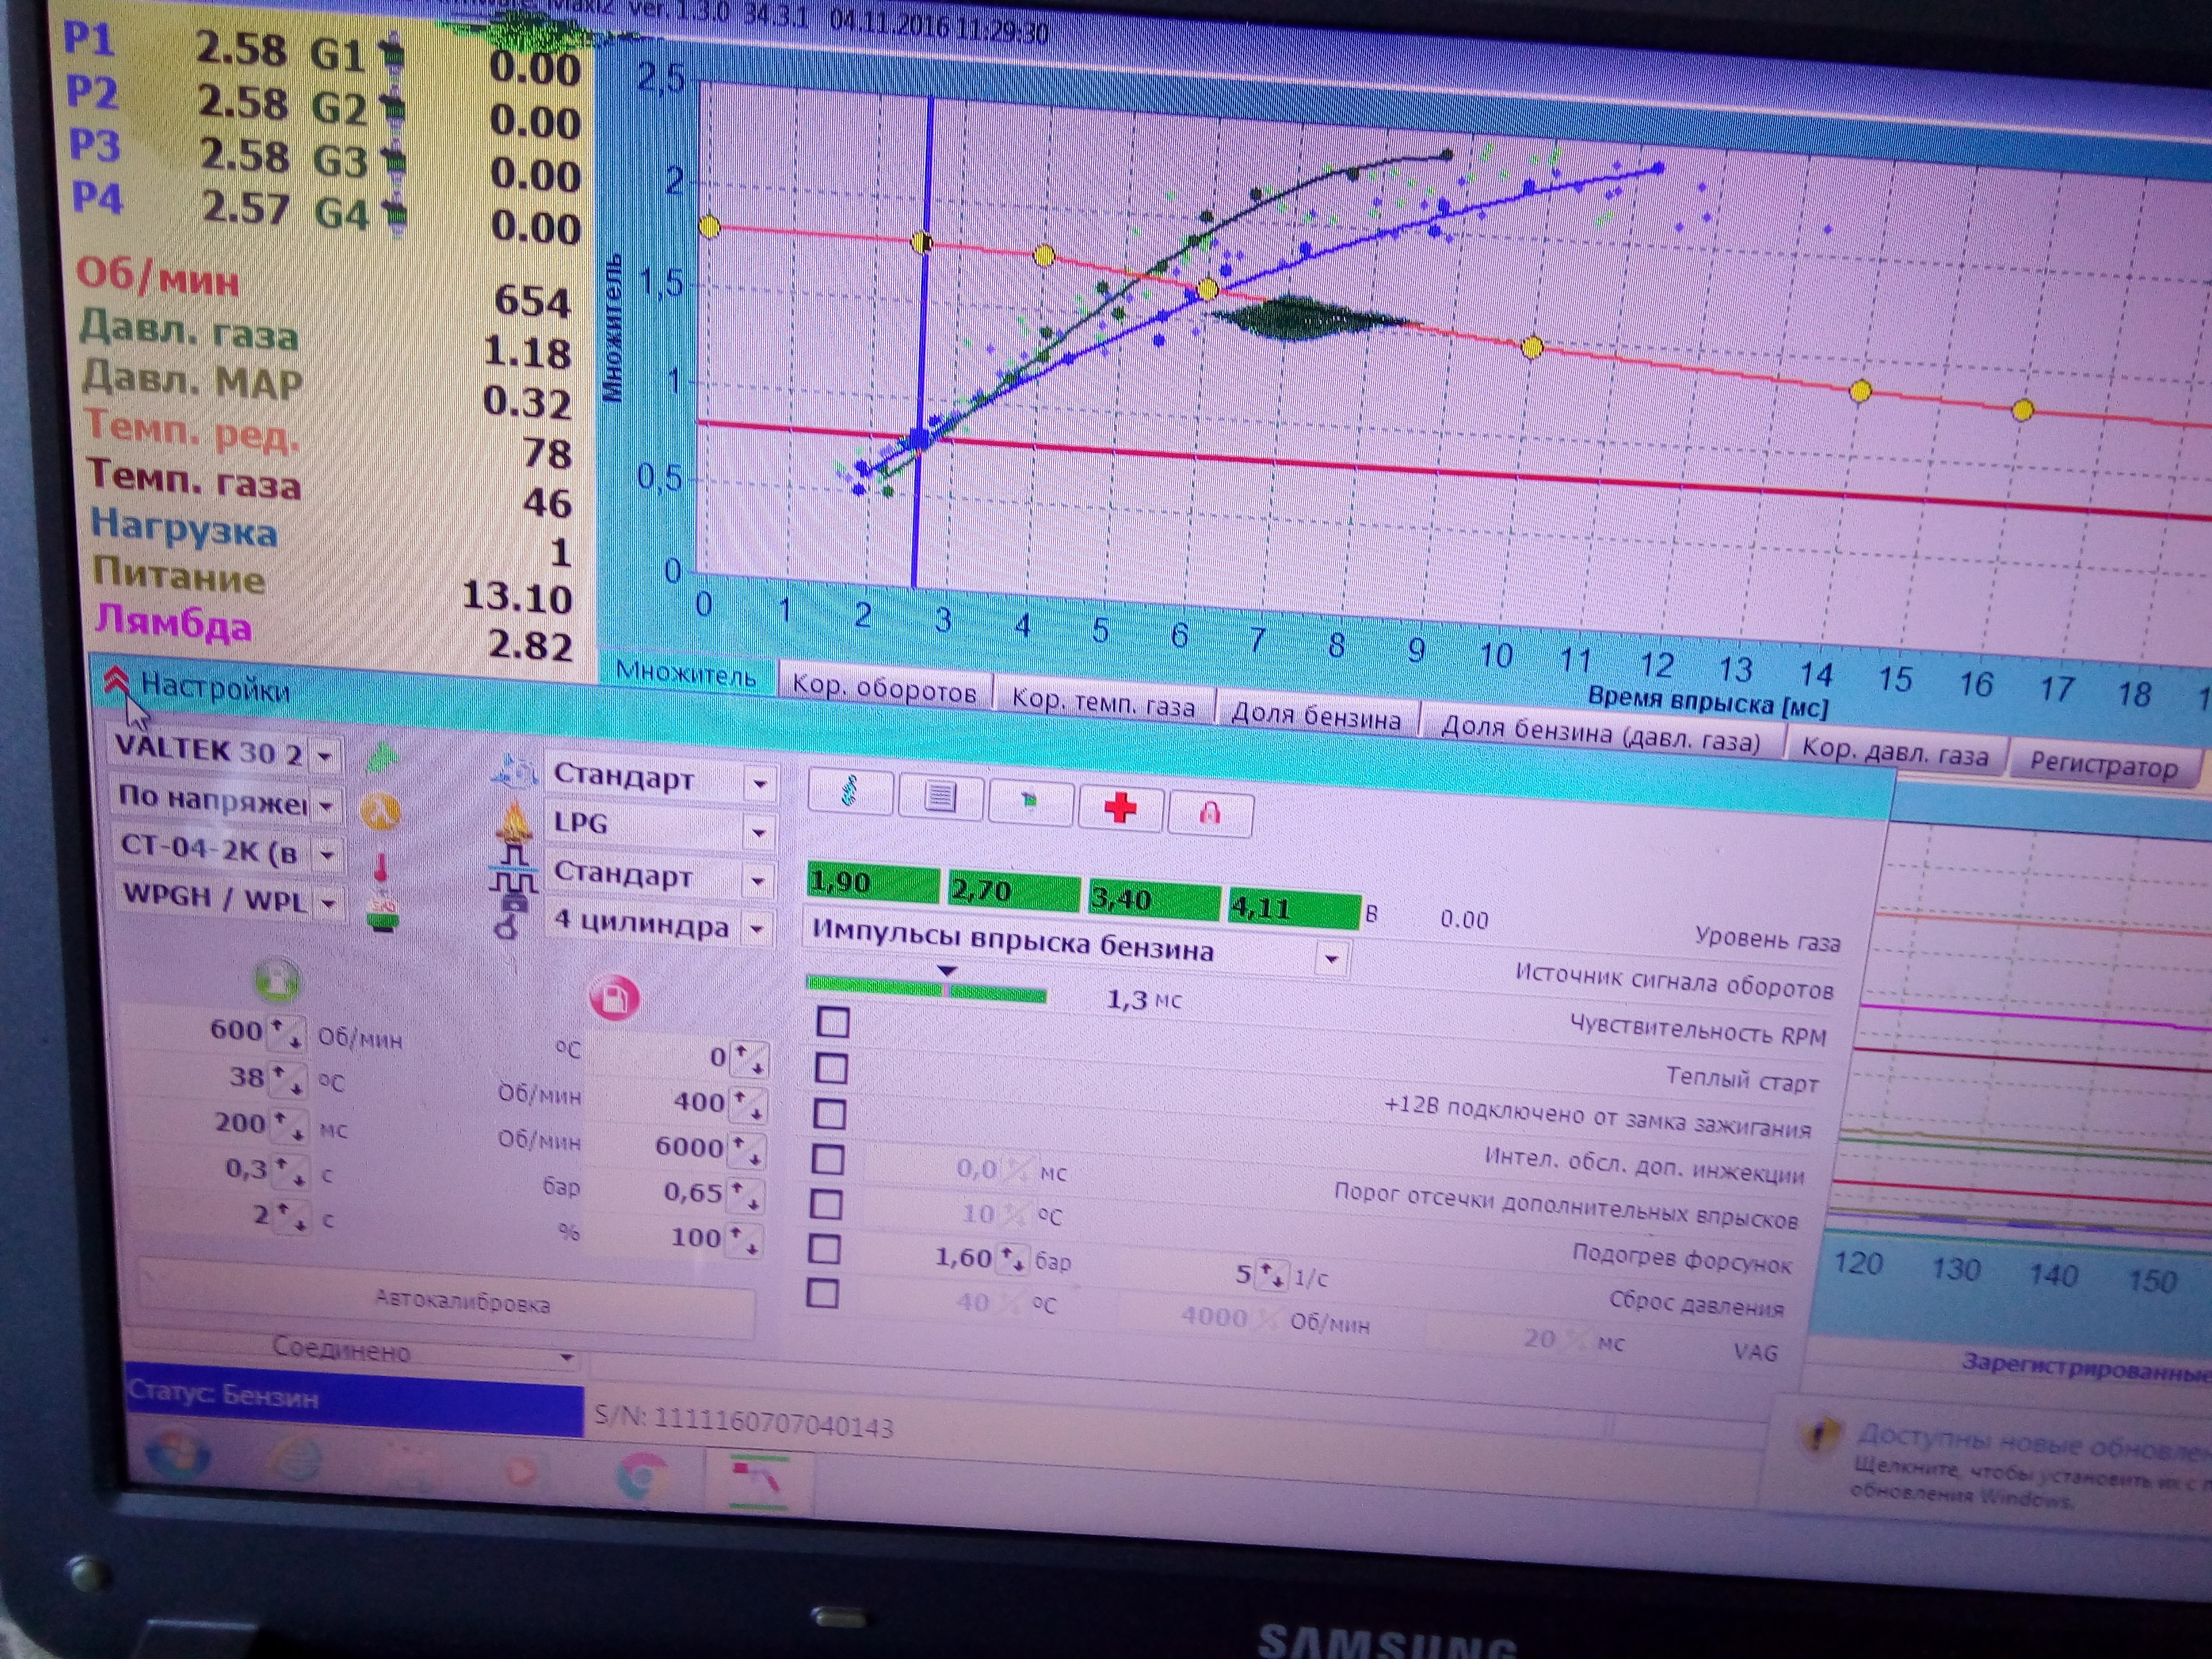This screenshot has width=2212, height=1659.
Task: Click the yellow multiplier point near 10 ms
Action: tap(1532, 347)
